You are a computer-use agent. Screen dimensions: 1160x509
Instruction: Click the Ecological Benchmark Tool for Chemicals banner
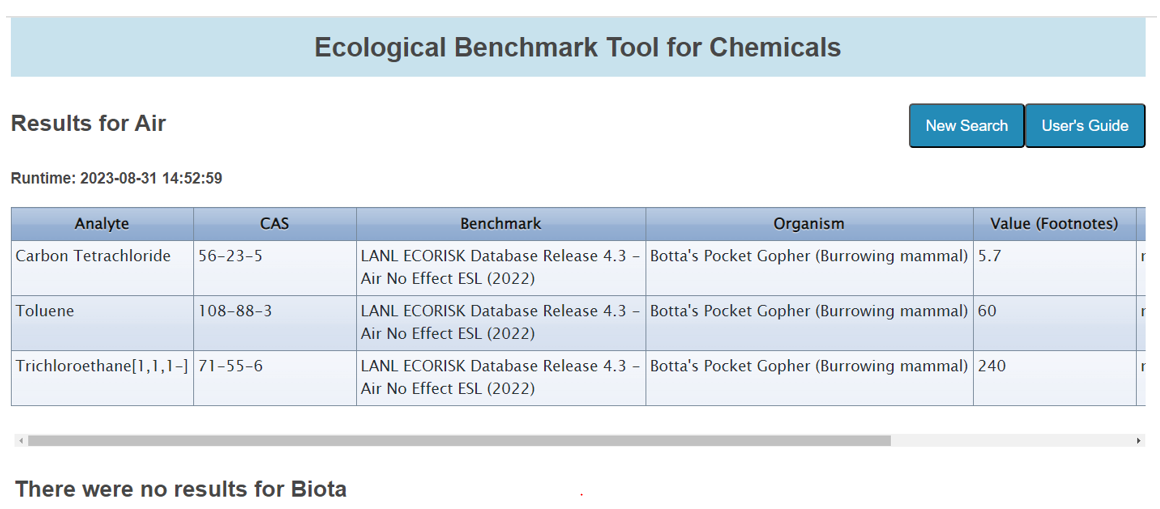577,47
